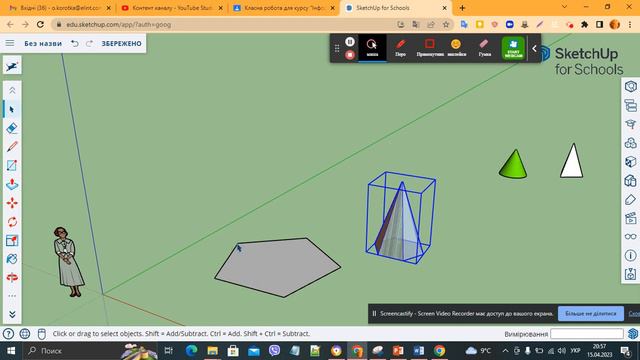This screenshot has width=640, height=360.
Task: Select the Line pencil tool
Action: [x=12, y=147]
